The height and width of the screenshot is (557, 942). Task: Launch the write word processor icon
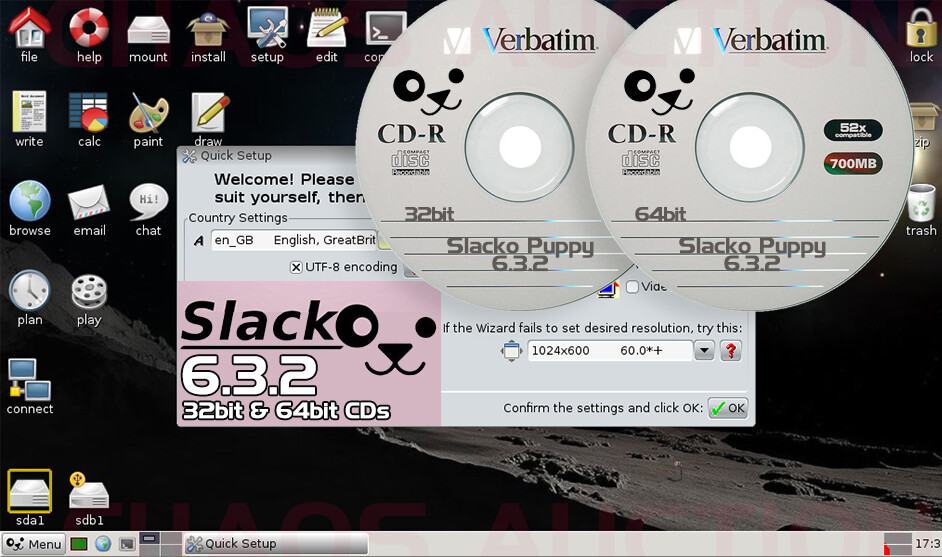tap(29, 112)
